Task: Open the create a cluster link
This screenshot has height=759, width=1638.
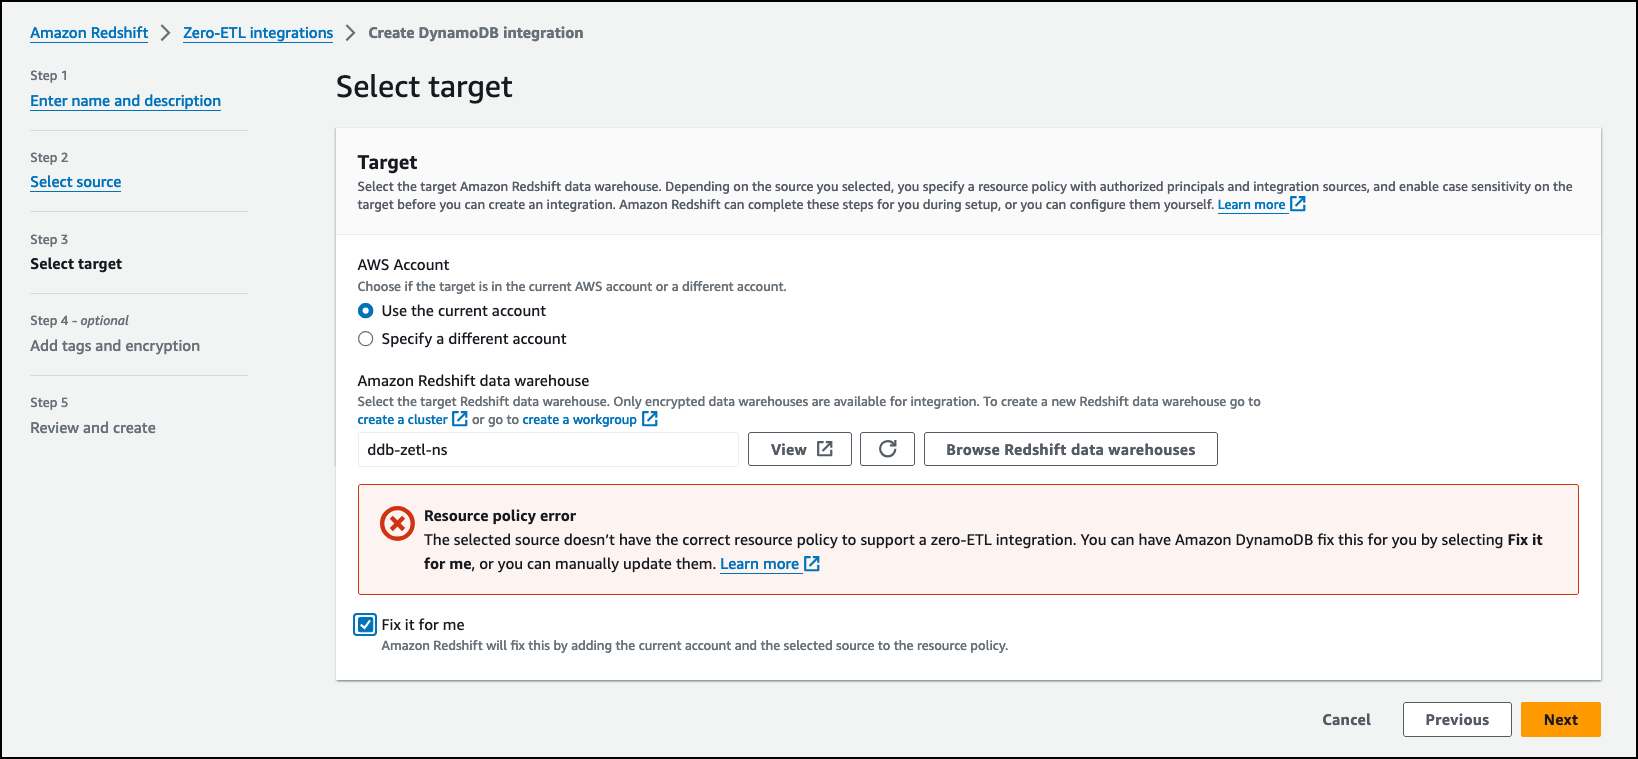Action: [x=402, y=420]
